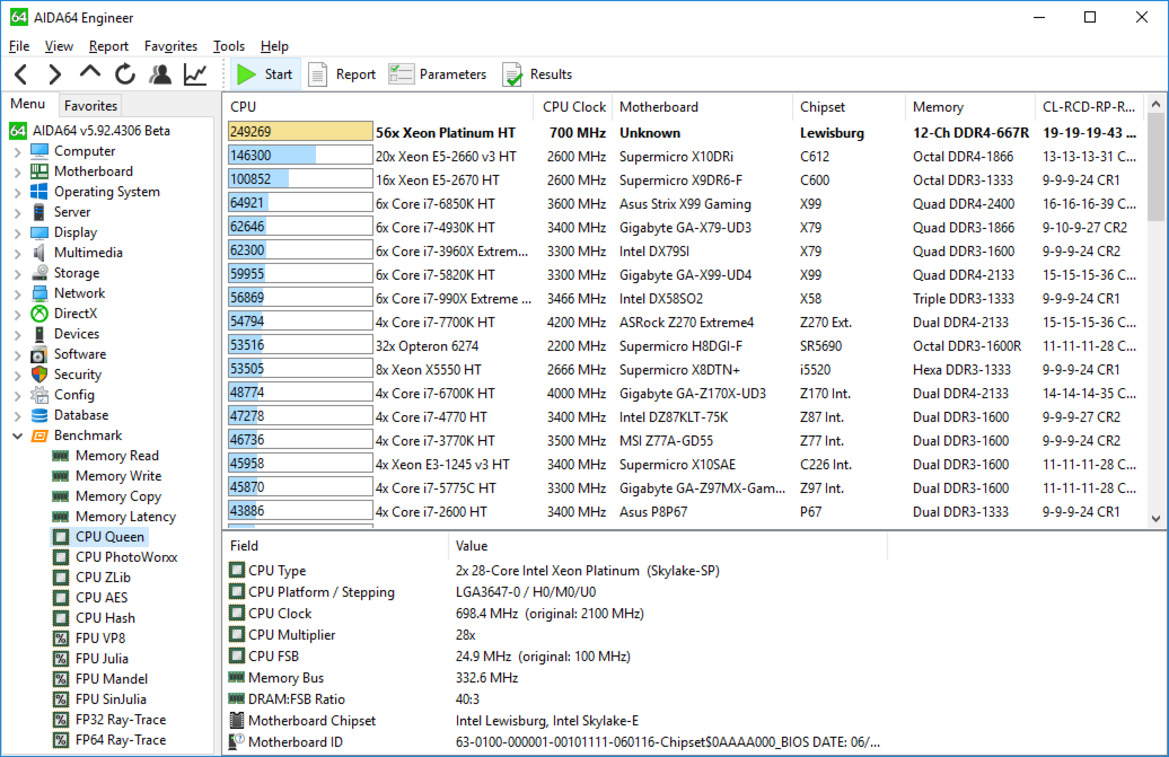
Task: Select Memory Copy benchmark icon
Action: point(61,496)
